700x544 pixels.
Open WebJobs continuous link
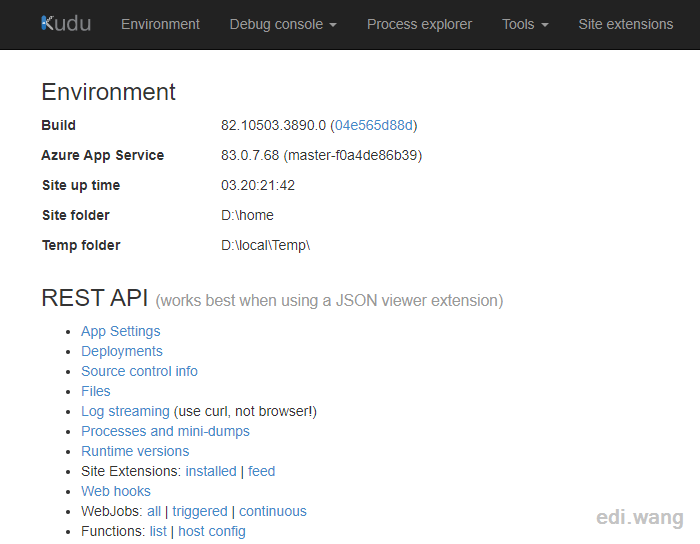click(273, 511)
